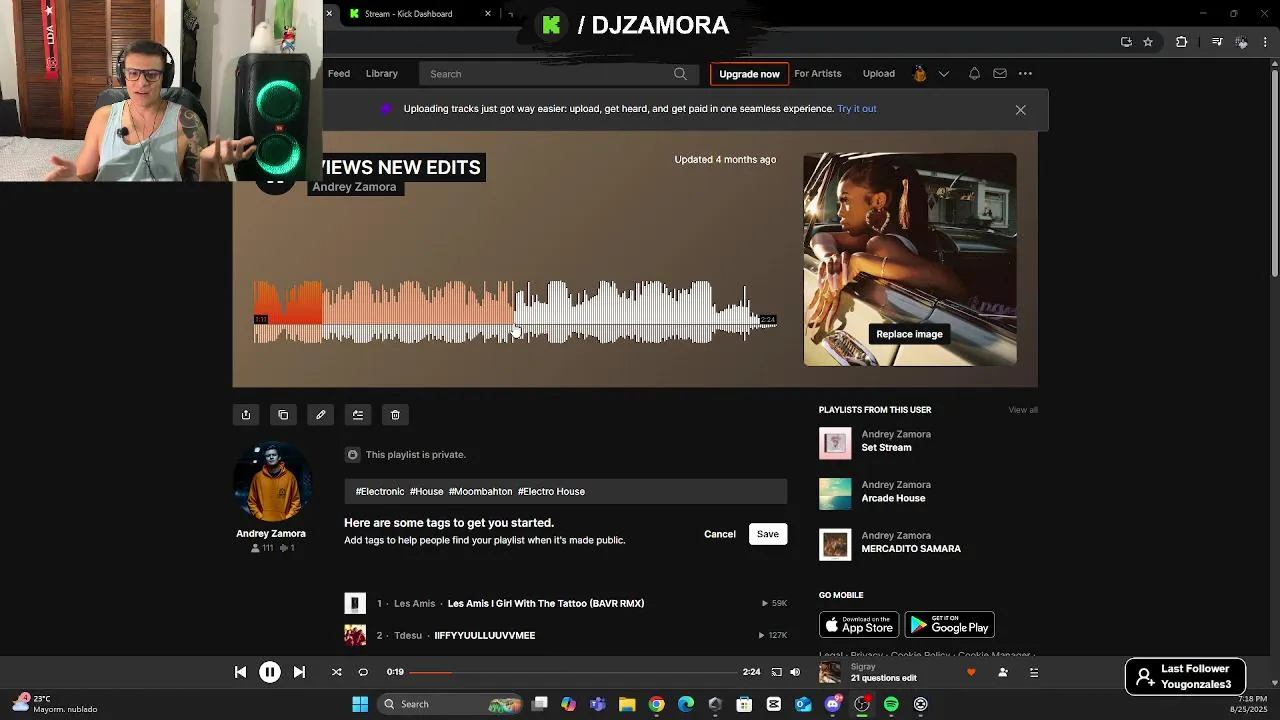Seek on the player progress bar
Image resolution: width=1280 pixels, height=720 pixels.
(x=573, y=672)
